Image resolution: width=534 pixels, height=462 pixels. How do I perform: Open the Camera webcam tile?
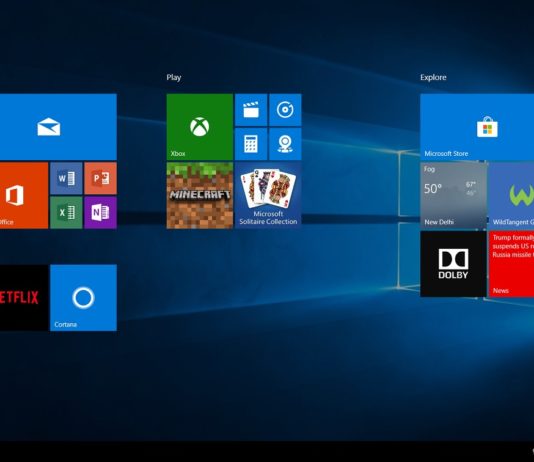[285, 144]
